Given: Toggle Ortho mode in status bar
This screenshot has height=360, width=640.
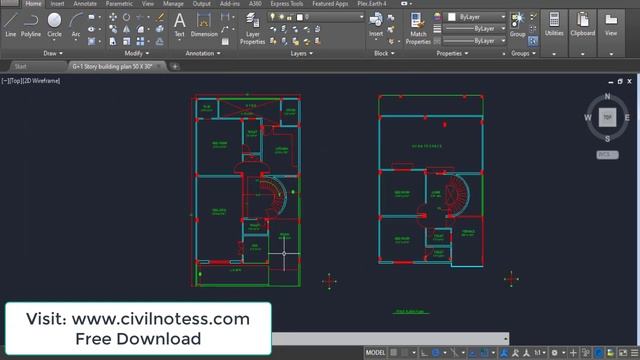Looking at the screenshot, I should [x=424, y=353].
